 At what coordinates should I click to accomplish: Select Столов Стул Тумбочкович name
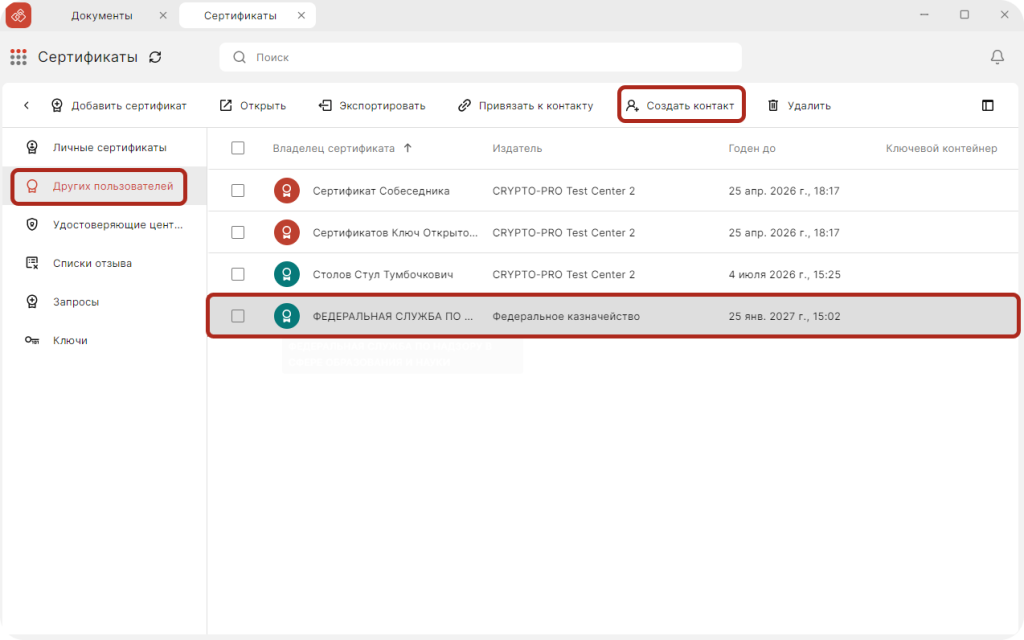[383, 274]
